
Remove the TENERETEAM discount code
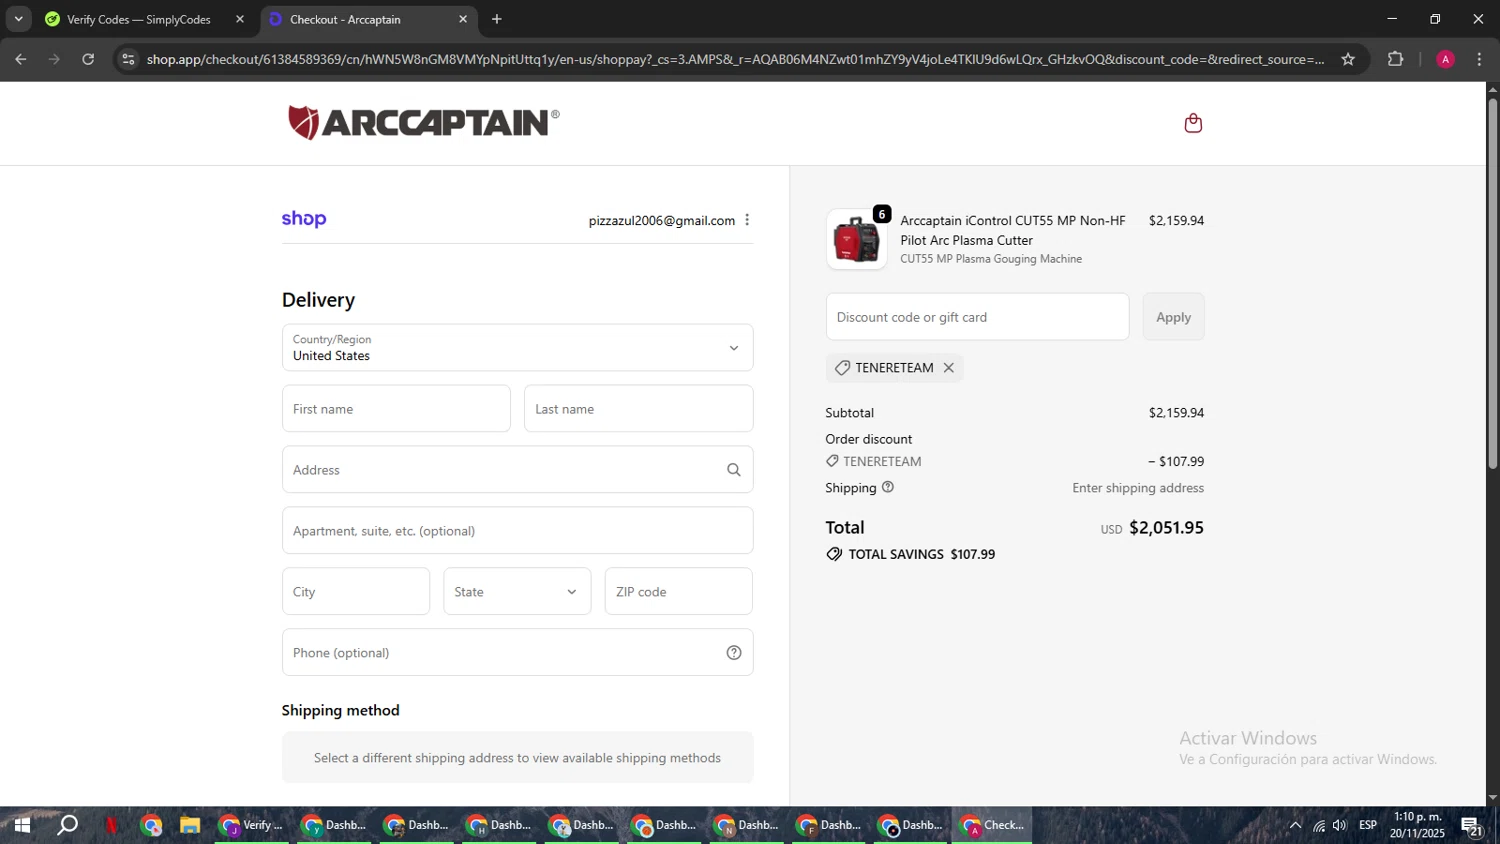pyautogui.click(x=948, y=368)
